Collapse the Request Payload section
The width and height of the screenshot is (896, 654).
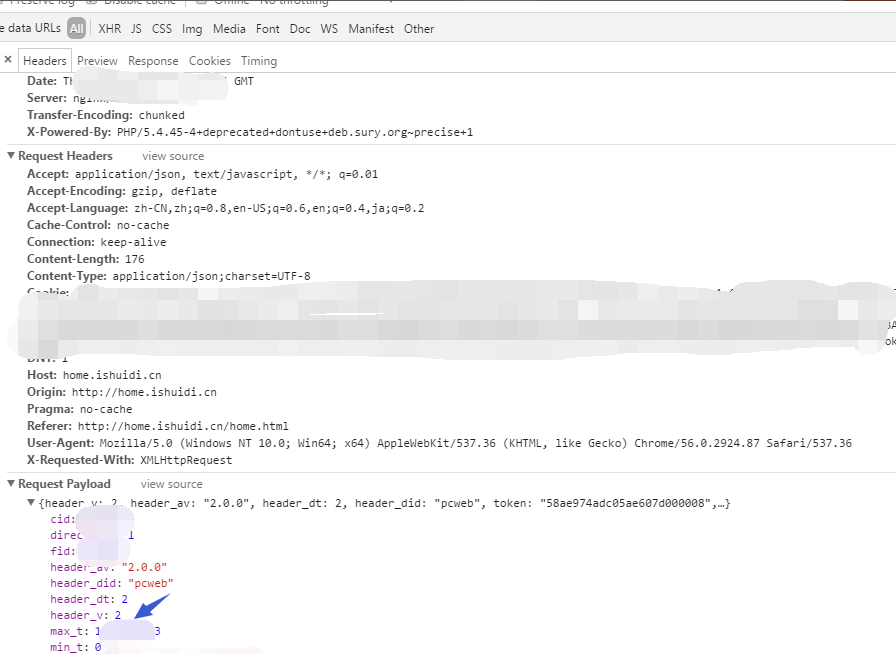click(11, 484)
